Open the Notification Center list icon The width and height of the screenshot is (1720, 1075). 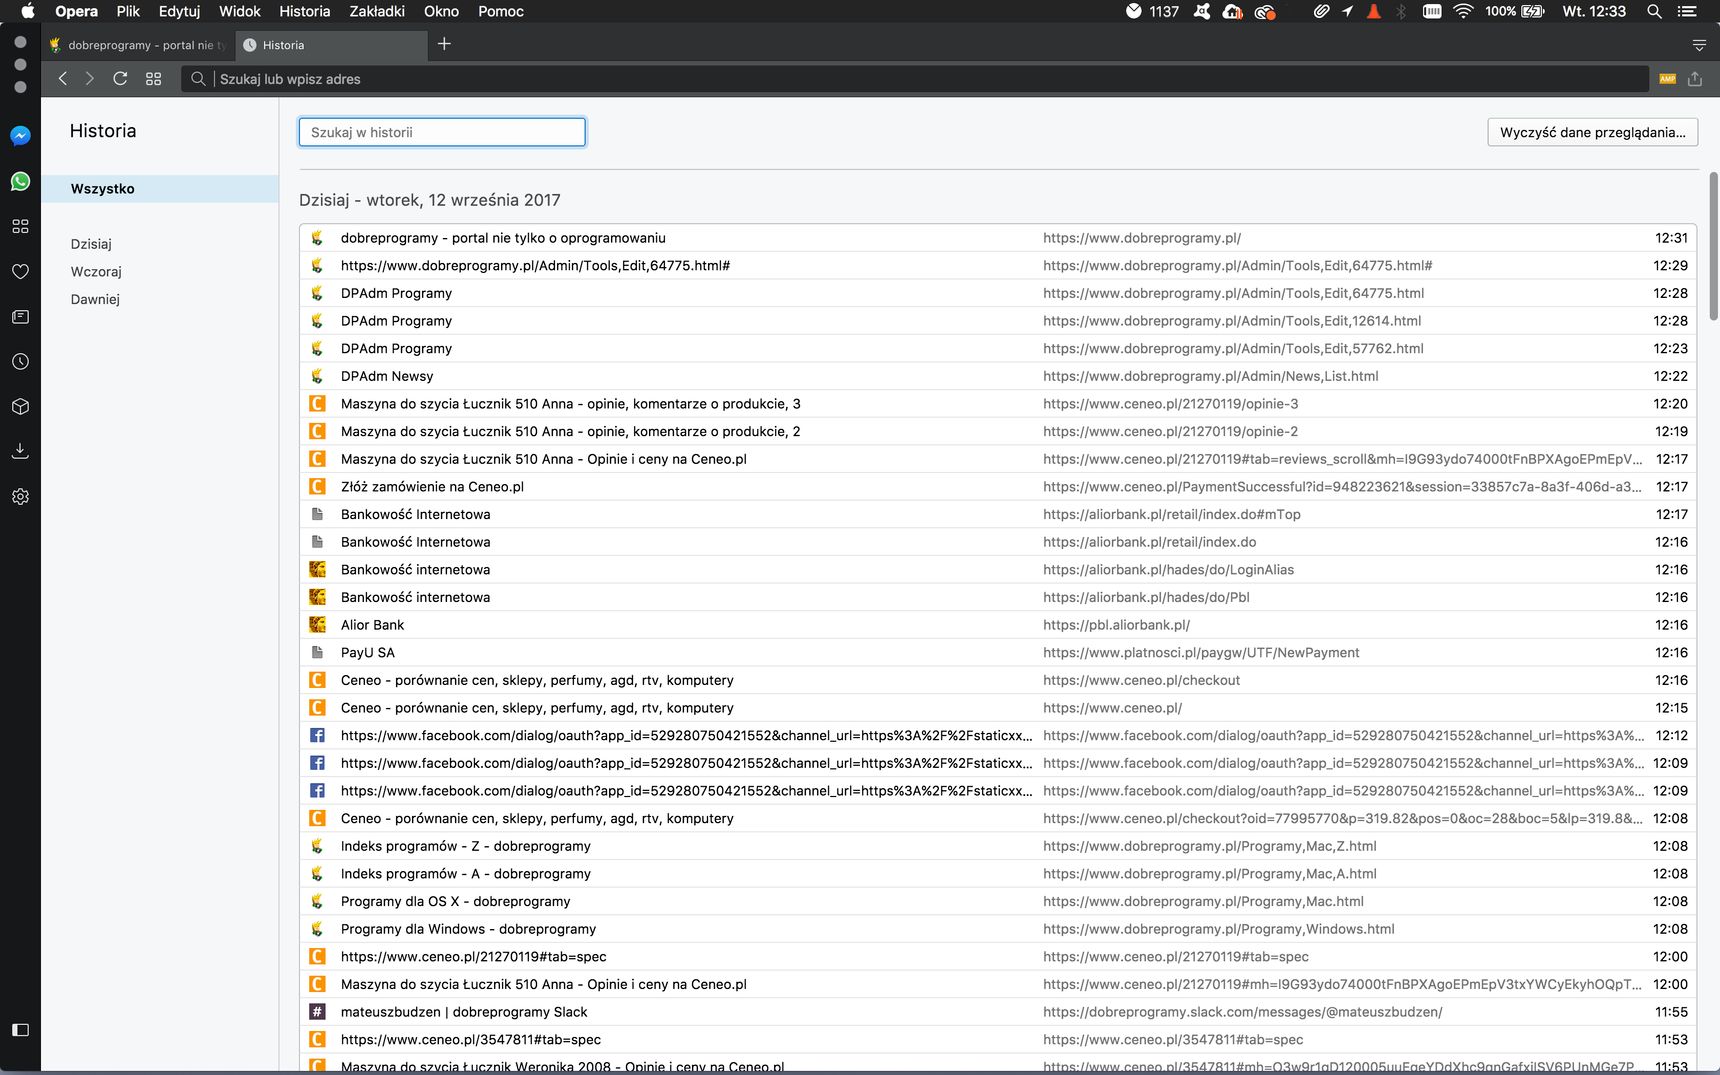tap(1687, 11)
